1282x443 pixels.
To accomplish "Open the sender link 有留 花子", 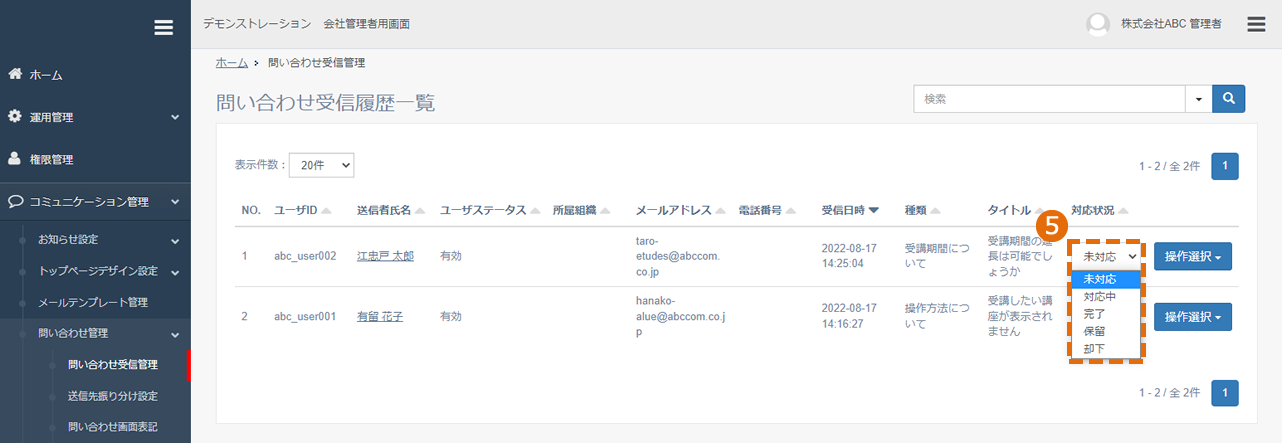I will coord(380,316).
